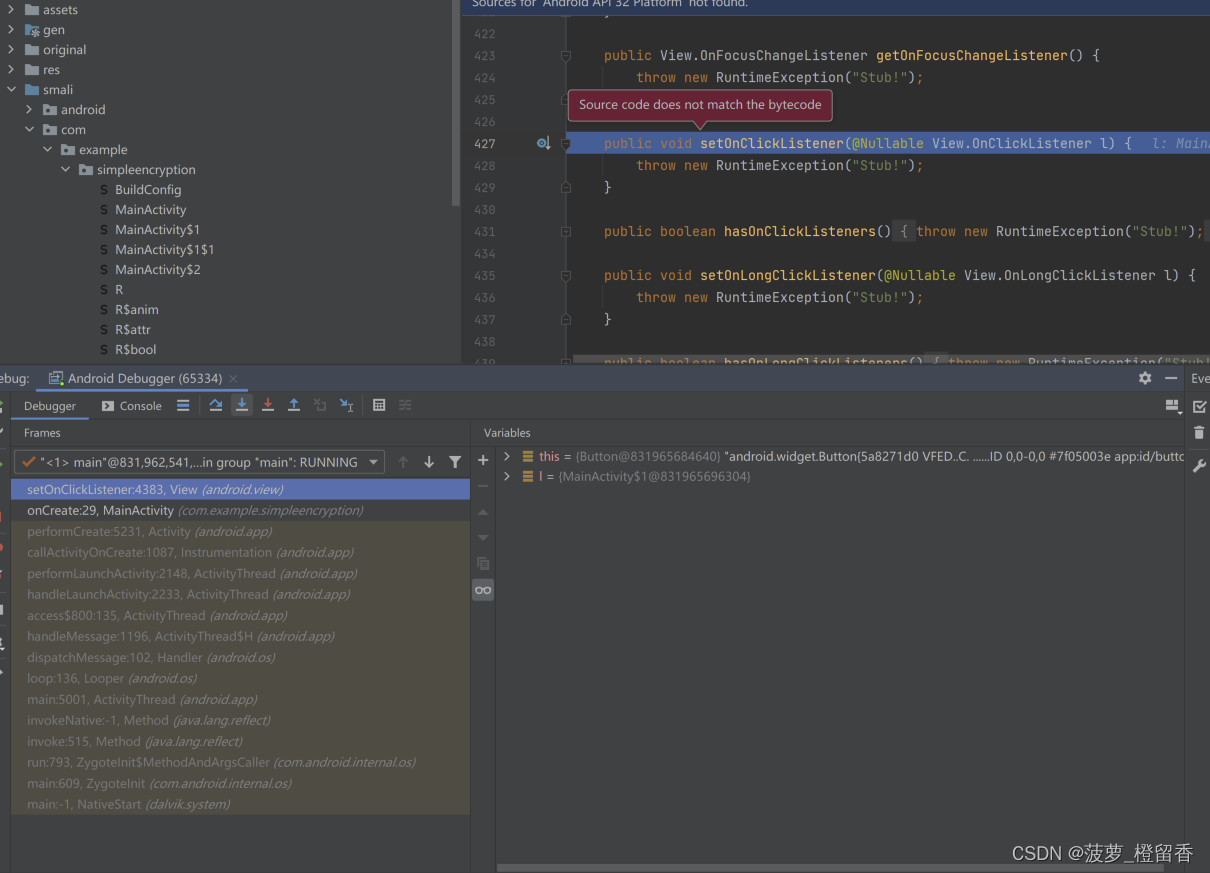1210x873 pixels.
Task: Open the R$bool smali file
Action: pos(135,350)
